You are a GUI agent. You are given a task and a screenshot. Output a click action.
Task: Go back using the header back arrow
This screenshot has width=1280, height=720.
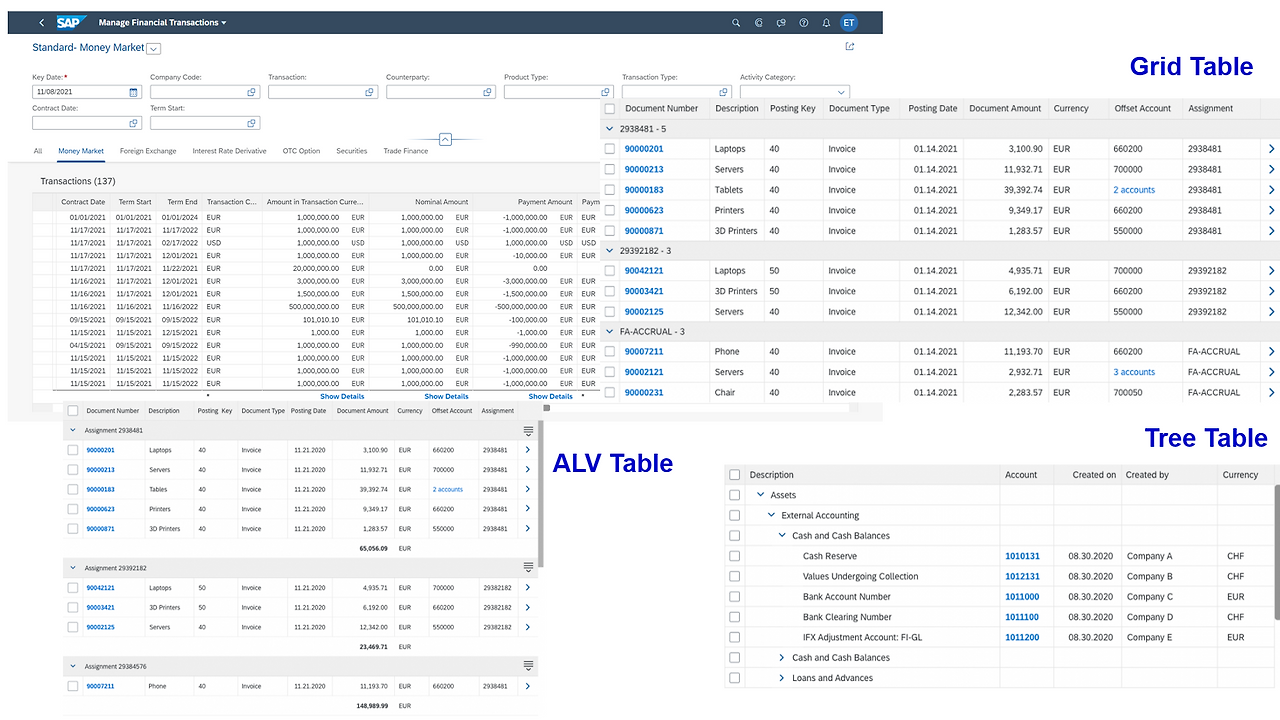coord(41,23)
